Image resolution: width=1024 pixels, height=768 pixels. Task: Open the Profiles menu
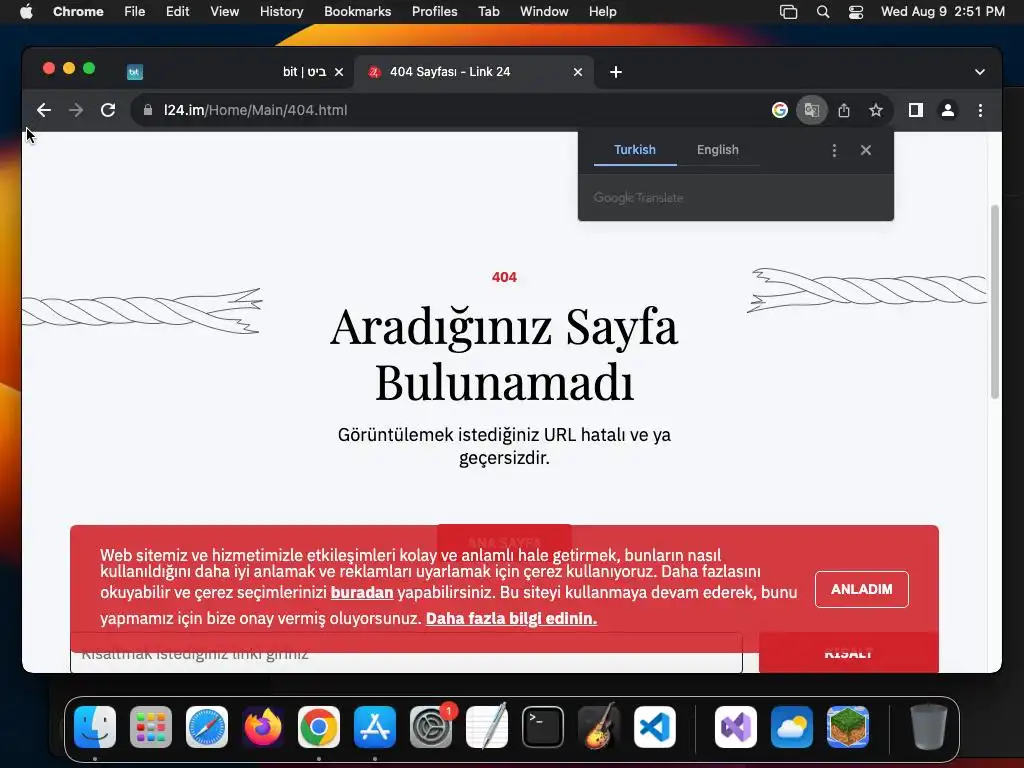click(x=434, y=12)
